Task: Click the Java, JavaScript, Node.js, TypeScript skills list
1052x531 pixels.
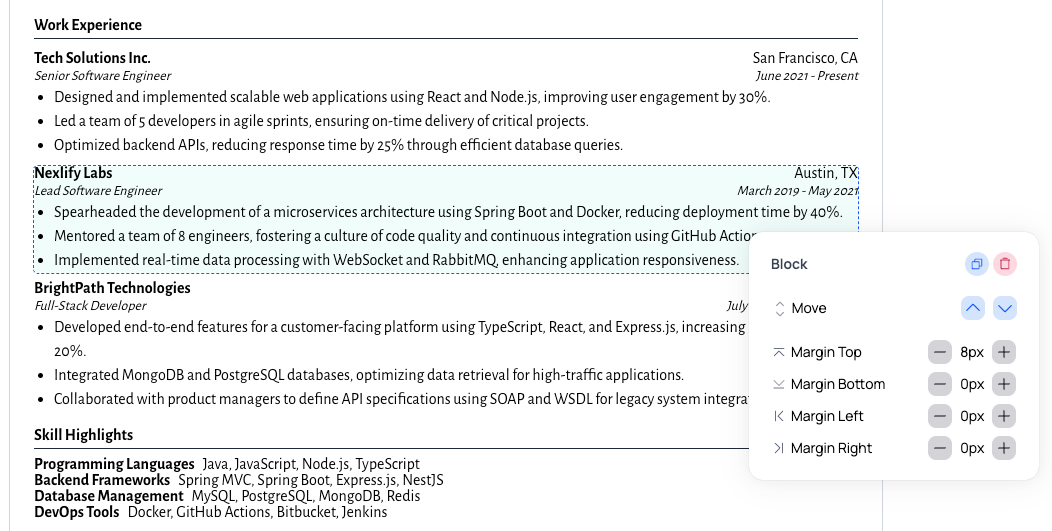Action: click(x=311, y=464)
